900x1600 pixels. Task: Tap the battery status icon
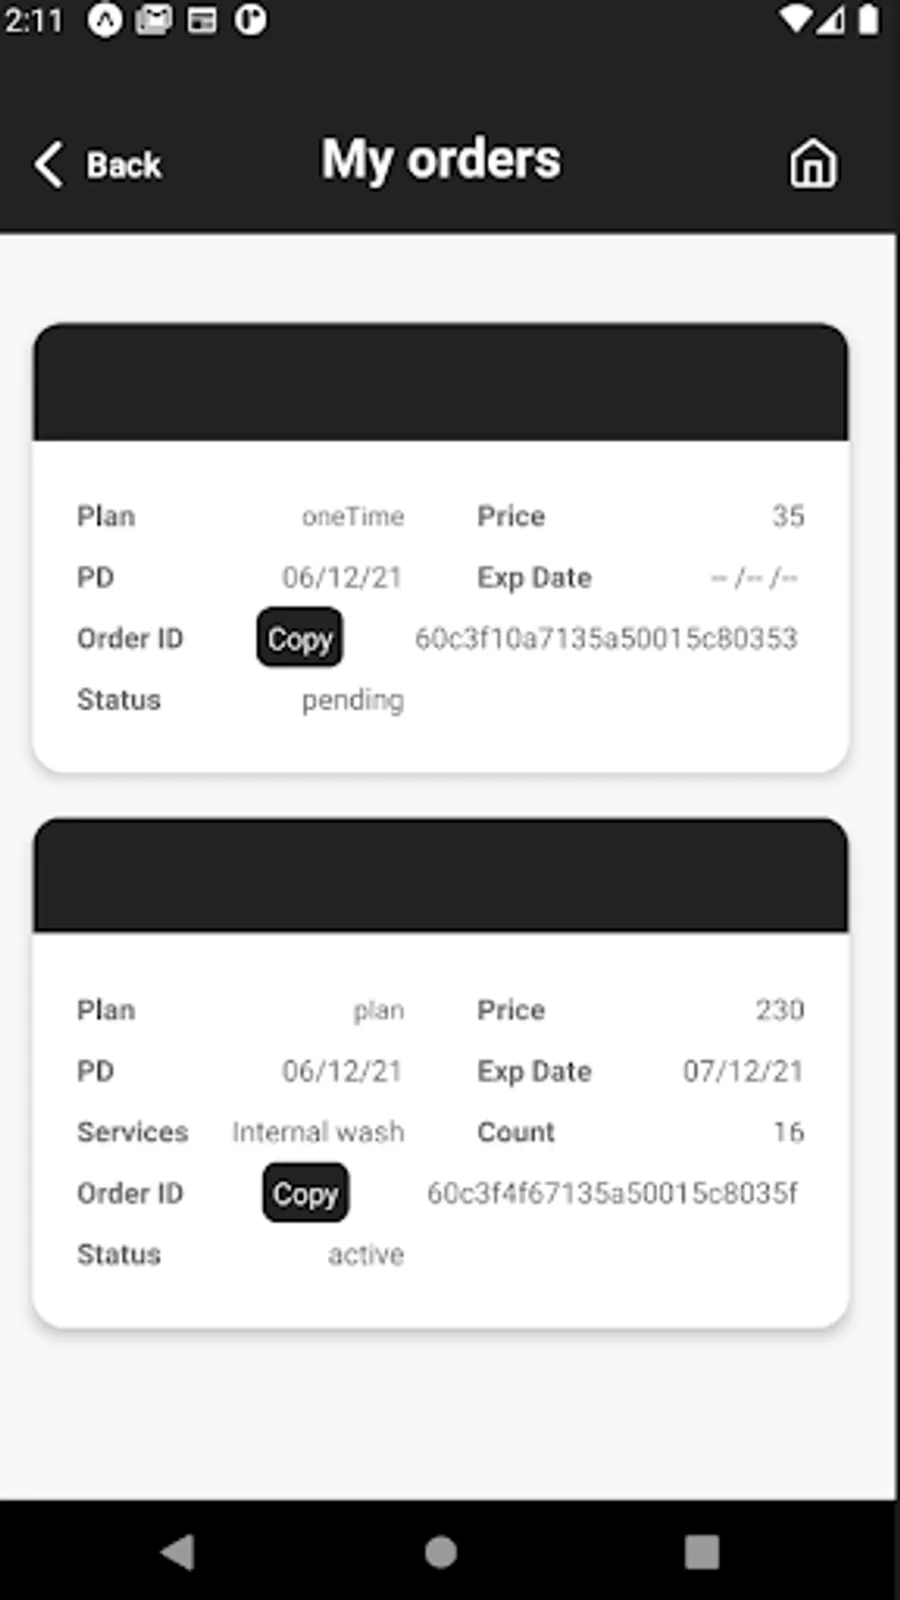click(868, 20)
